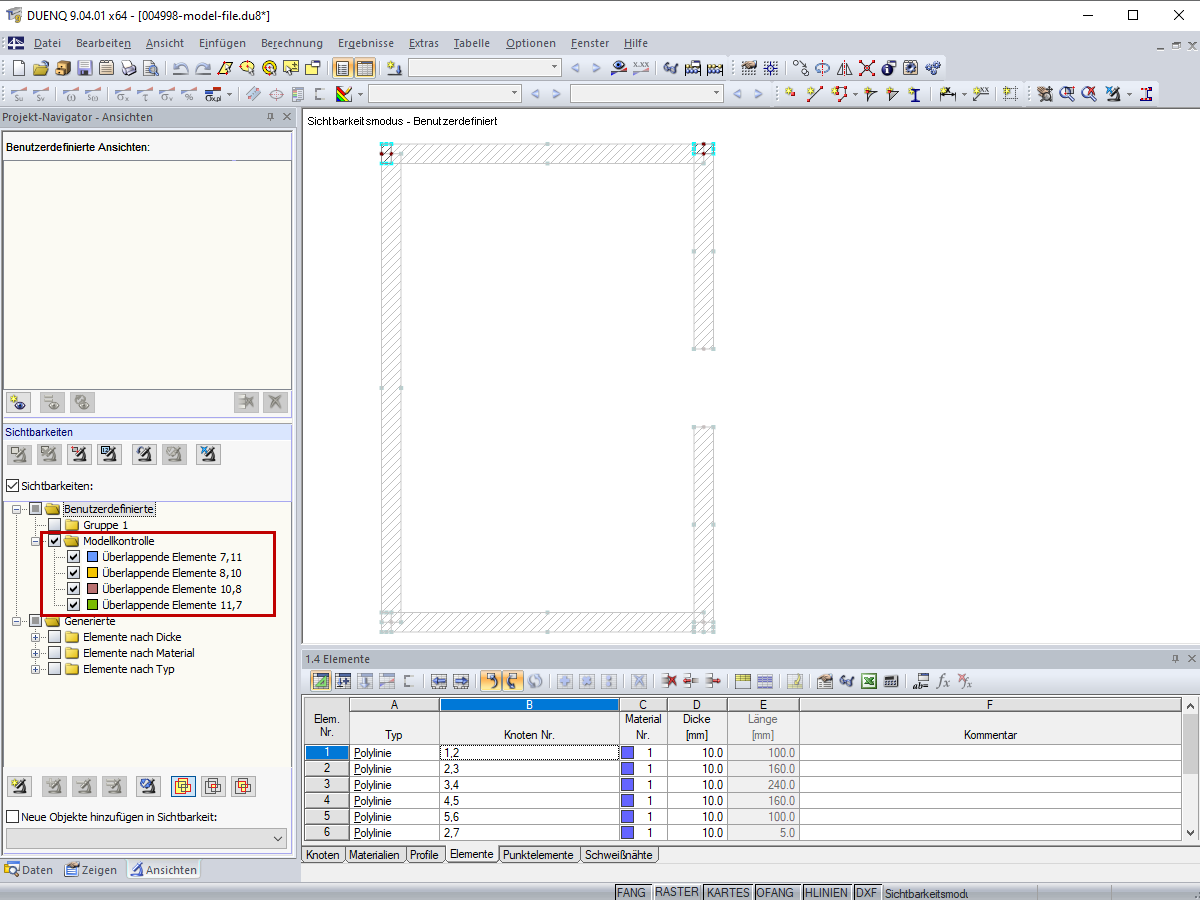Open the color scale results icon
Image resolution: width=1200 pixels, height=900 pixels.
point(343,94)
